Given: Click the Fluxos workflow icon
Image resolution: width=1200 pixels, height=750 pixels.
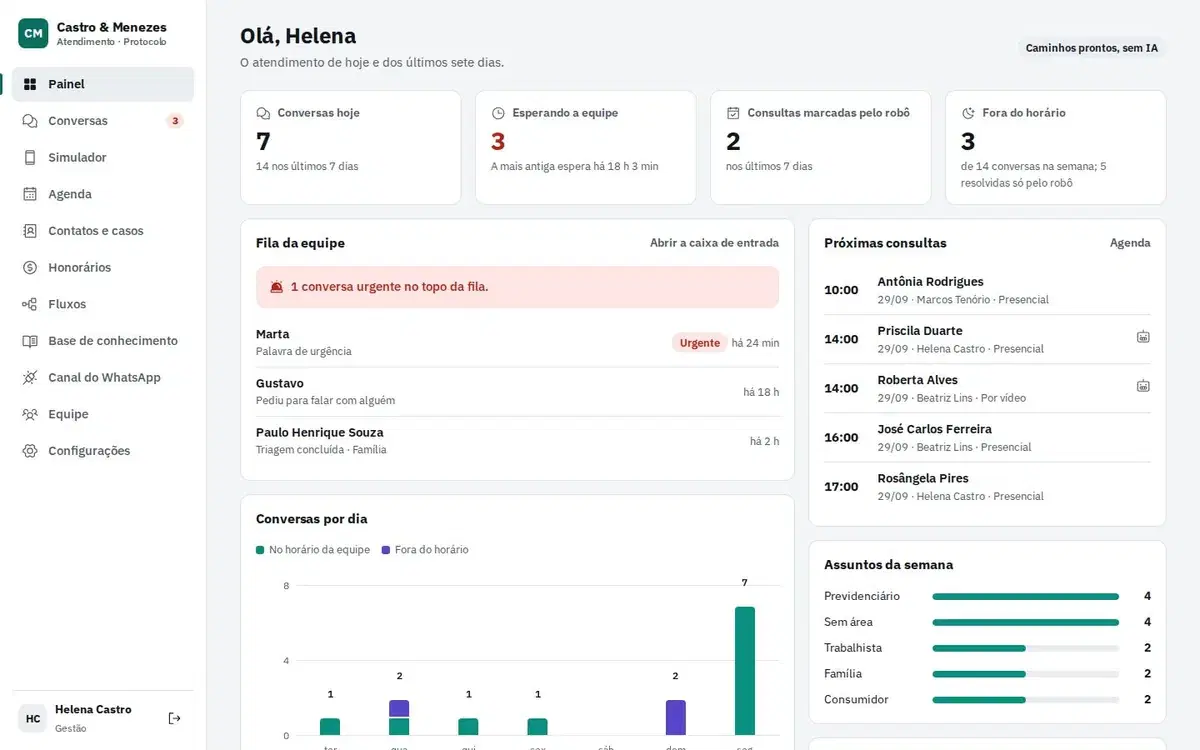Looking at the screenshot, I should [30, 304].
